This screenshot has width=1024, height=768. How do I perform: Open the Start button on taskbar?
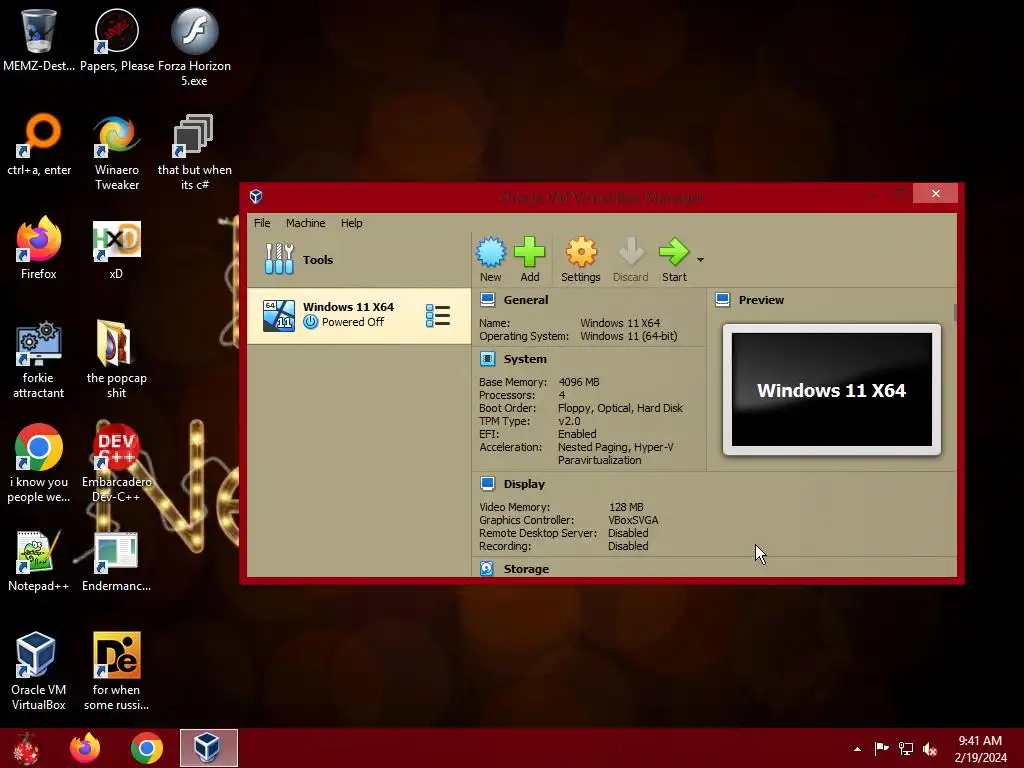click(x=27, y=748)
